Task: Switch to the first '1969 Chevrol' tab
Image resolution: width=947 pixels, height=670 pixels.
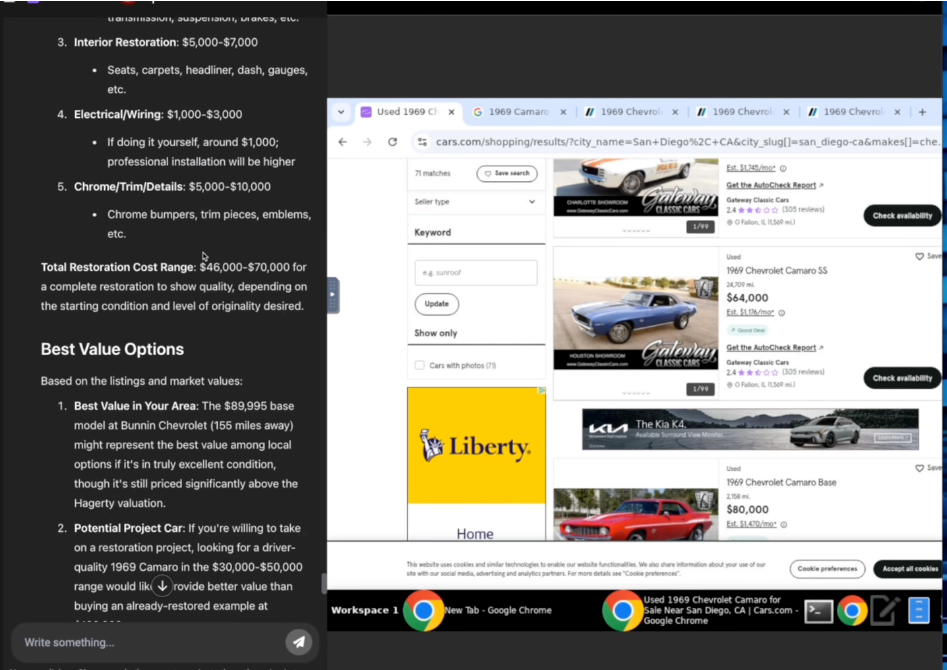Action: tap(631, 112)
